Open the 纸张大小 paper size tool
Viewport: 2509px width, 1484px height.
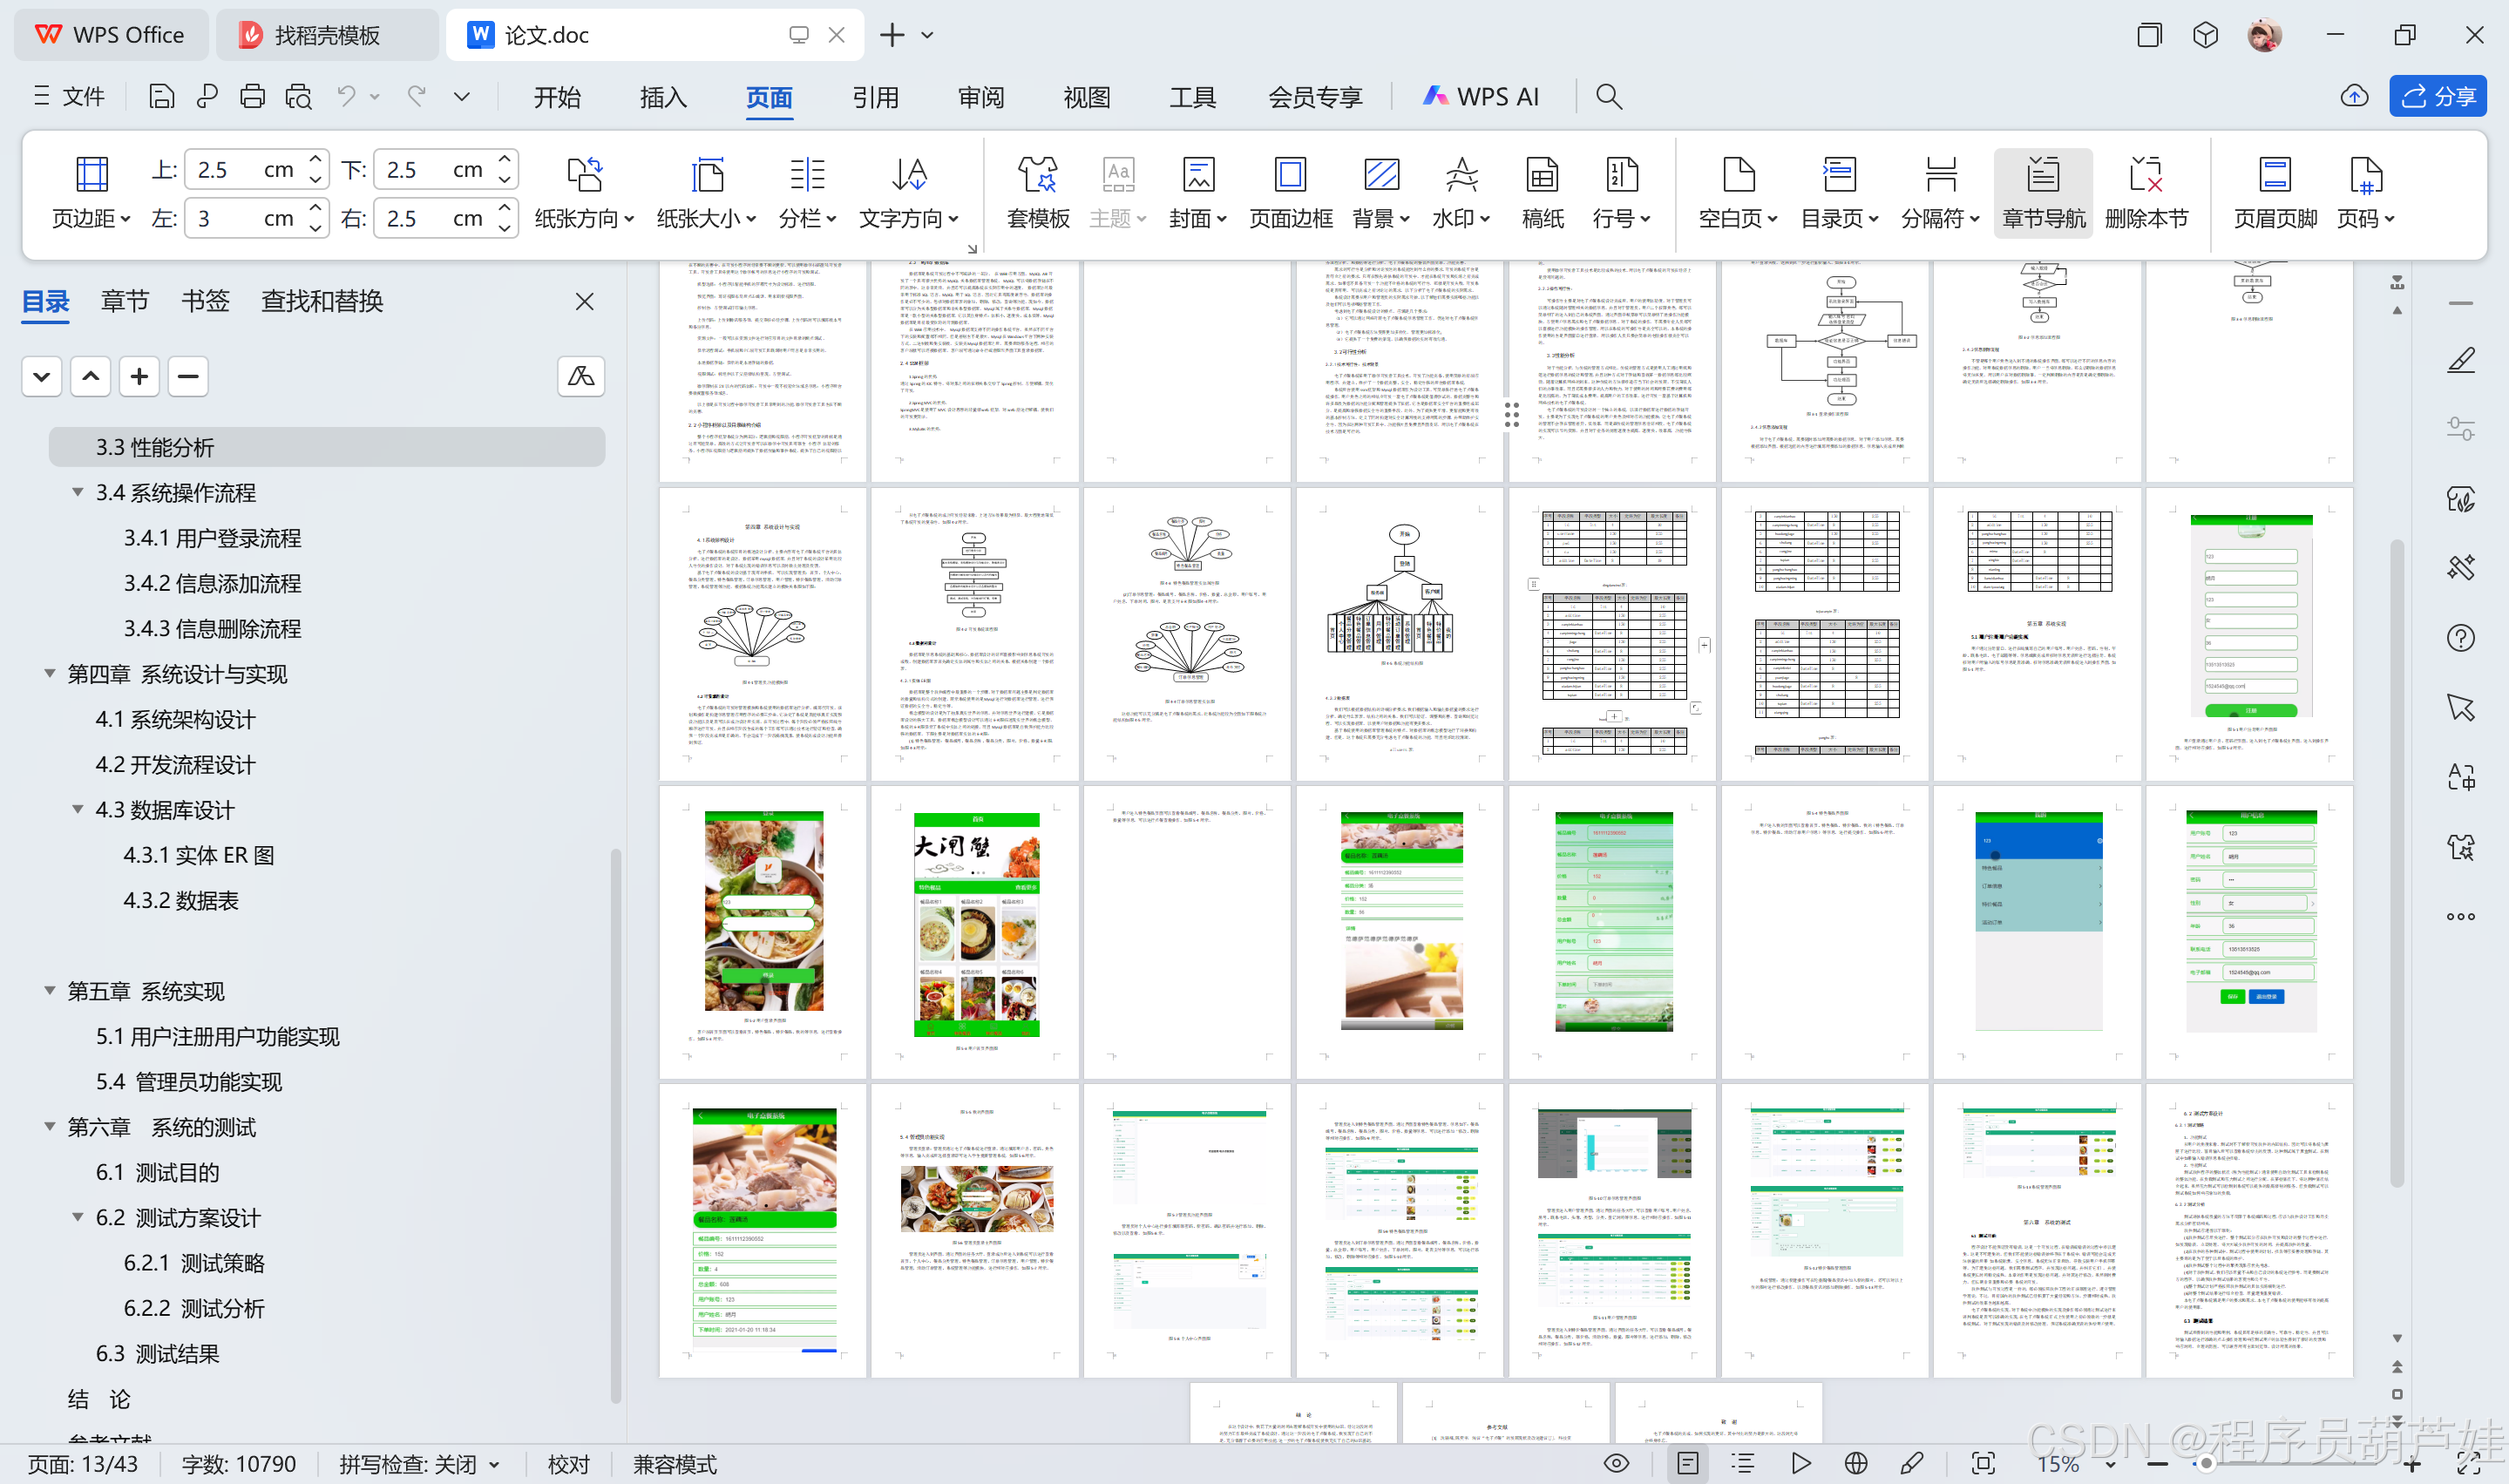pos(706,193)
